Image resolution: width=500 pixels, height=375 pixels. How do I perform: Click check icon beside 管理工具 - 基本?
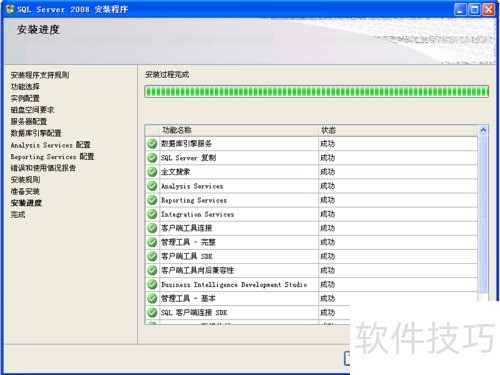[x=152, y=298]
